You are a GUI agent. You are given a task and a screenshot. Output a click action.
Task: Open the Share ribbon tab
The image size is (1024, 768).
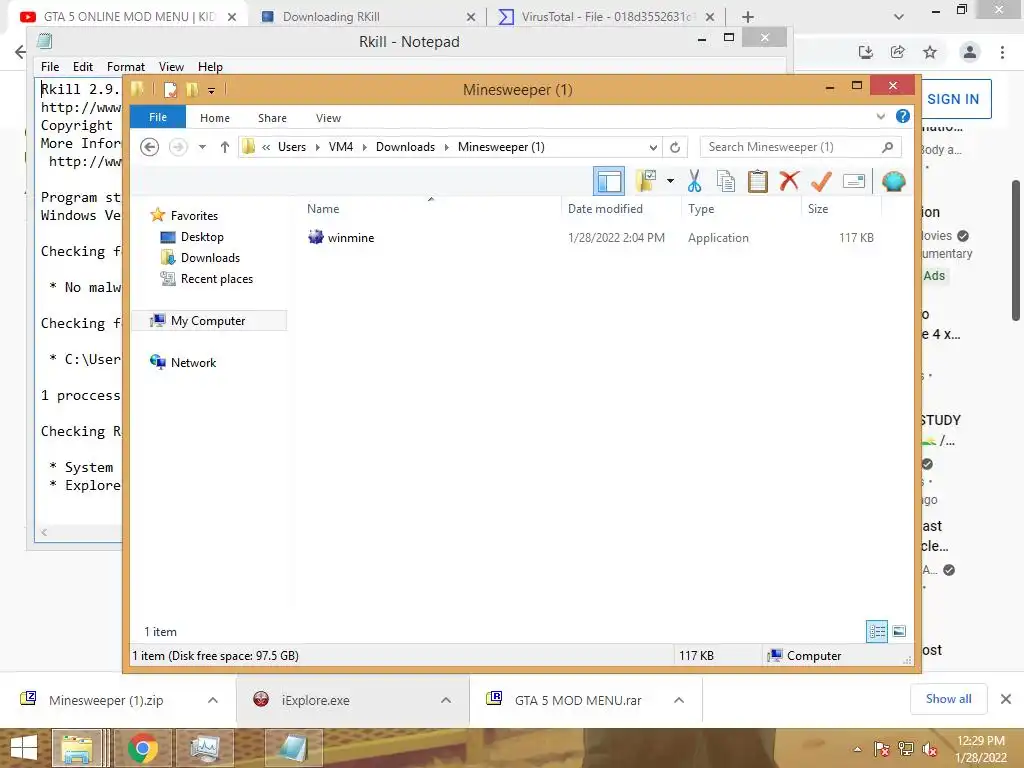point(272,118)
